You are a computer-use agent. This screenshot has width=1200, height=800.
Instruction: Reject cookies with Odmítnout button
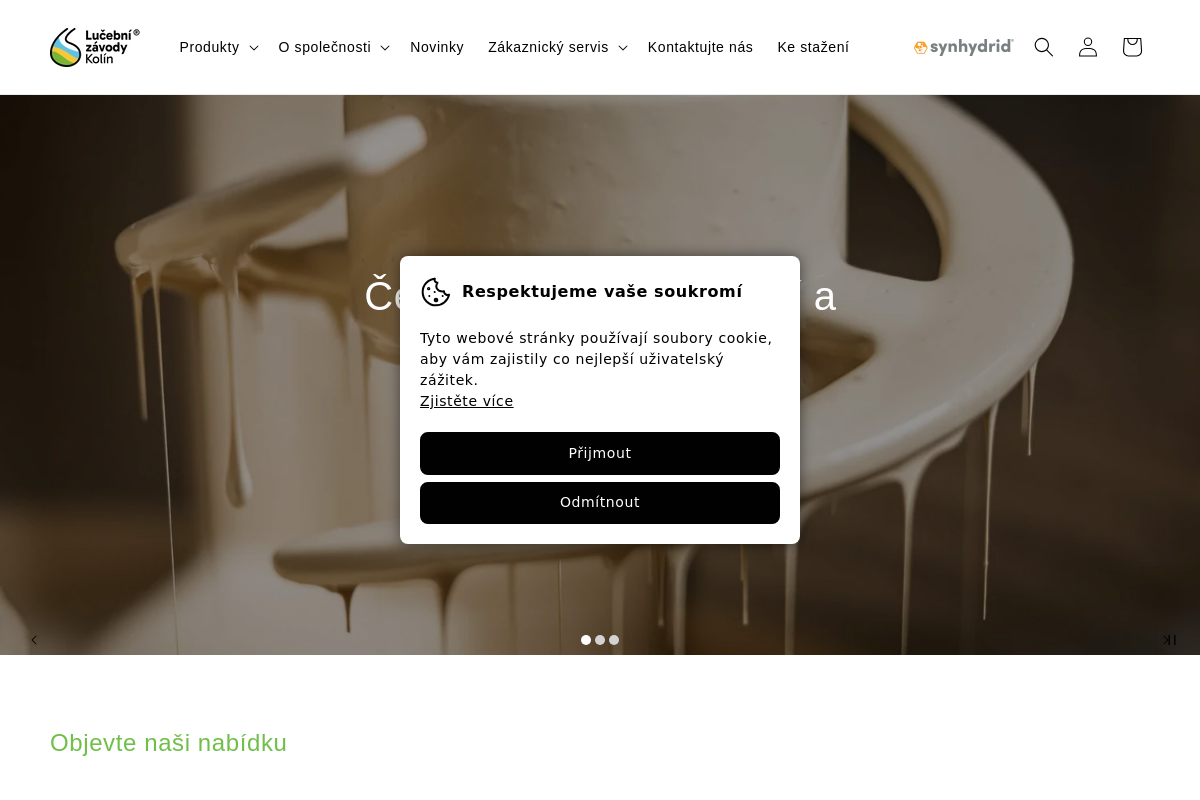tap(600, 503)
